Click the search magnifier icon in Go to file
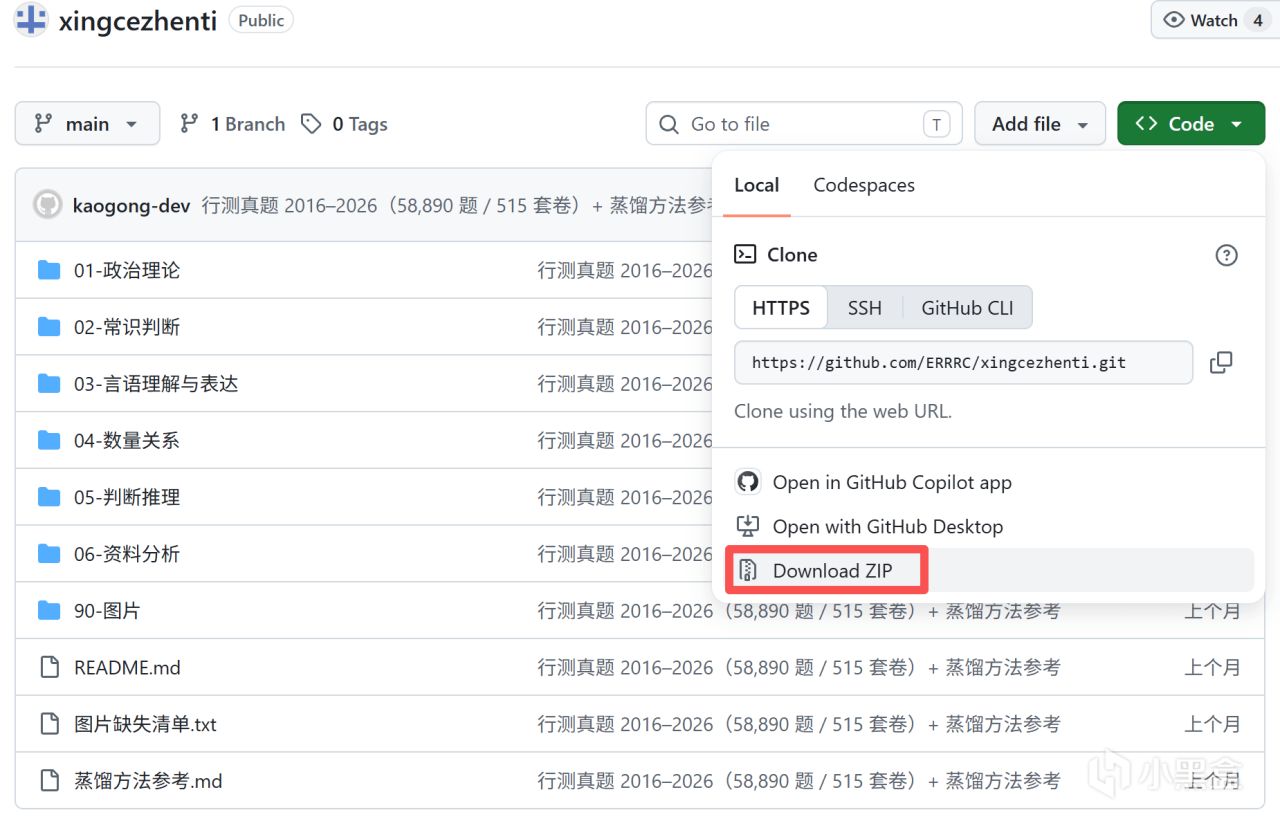This screenshot has width=1280, height=819. 669,124
